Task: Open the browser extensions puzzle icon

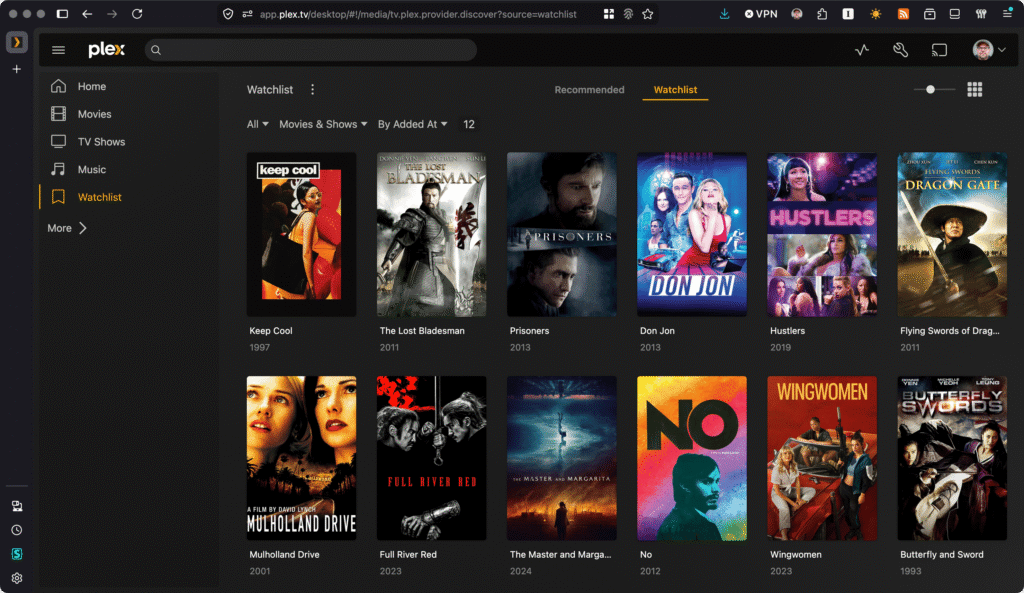Action: point(822,14)
